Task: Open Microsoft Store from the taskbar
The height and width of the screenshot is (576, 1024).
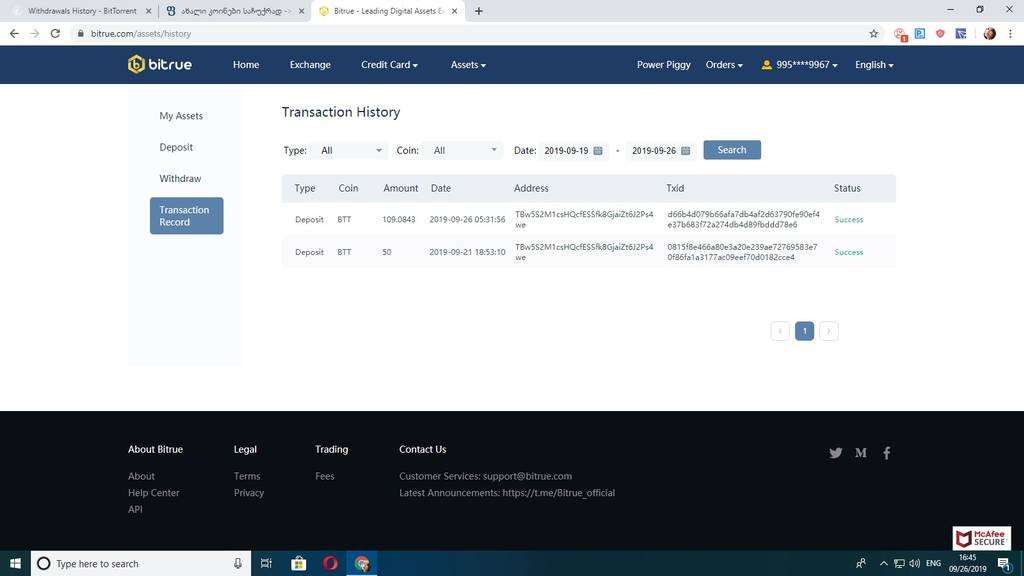Action: pos(298,563)
